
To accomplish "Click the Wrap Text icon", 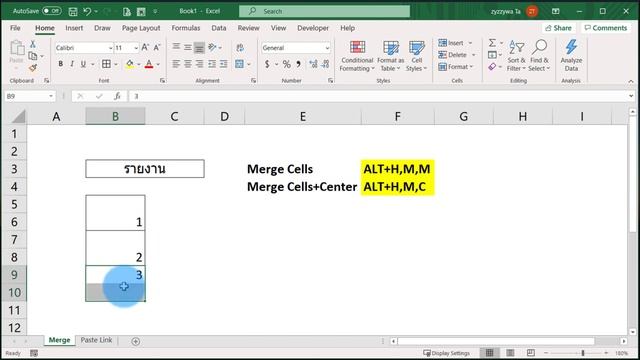I will point(240,48).
